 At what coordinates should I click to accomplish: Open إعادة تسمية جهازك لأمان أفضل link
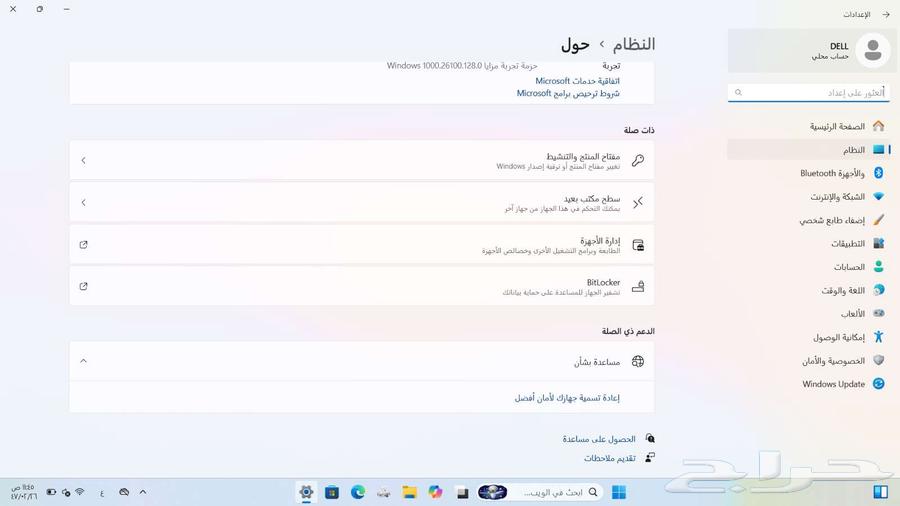pyautogui.click(x=567, y=398)
